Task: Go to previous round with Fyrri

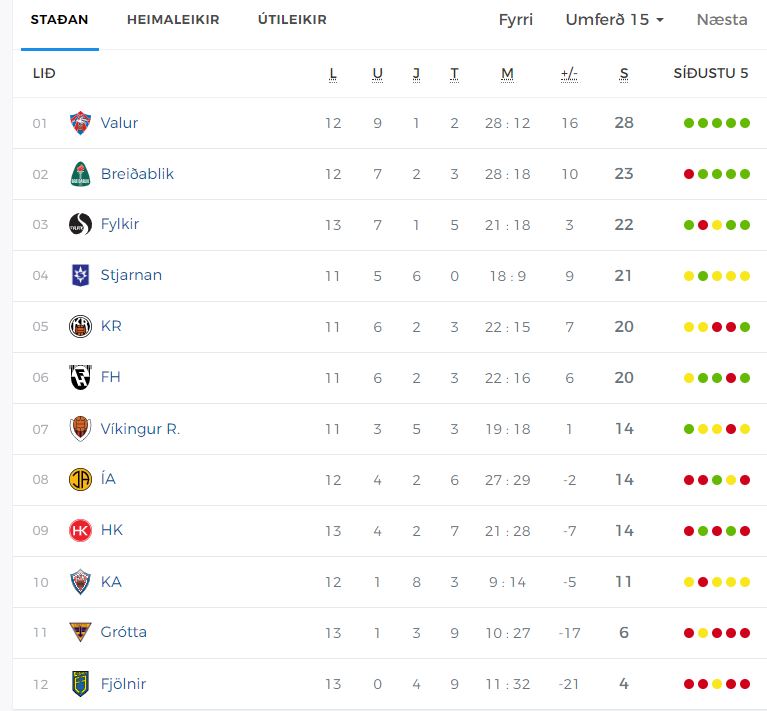Action: pos(516,20)
